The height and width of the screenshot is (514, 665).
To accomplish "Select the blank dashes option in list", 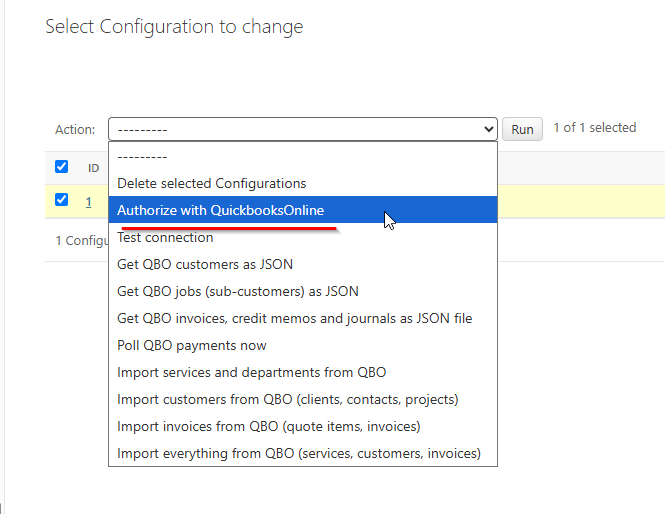I will tap(303, 156).
